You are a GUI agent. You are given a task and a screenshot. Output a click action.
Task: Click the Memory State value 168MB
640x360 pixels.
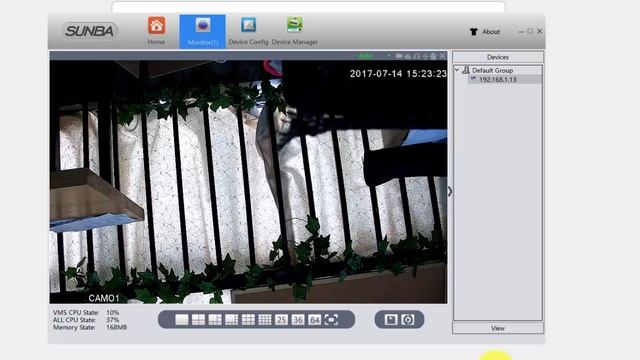click(x=116, y=327)
